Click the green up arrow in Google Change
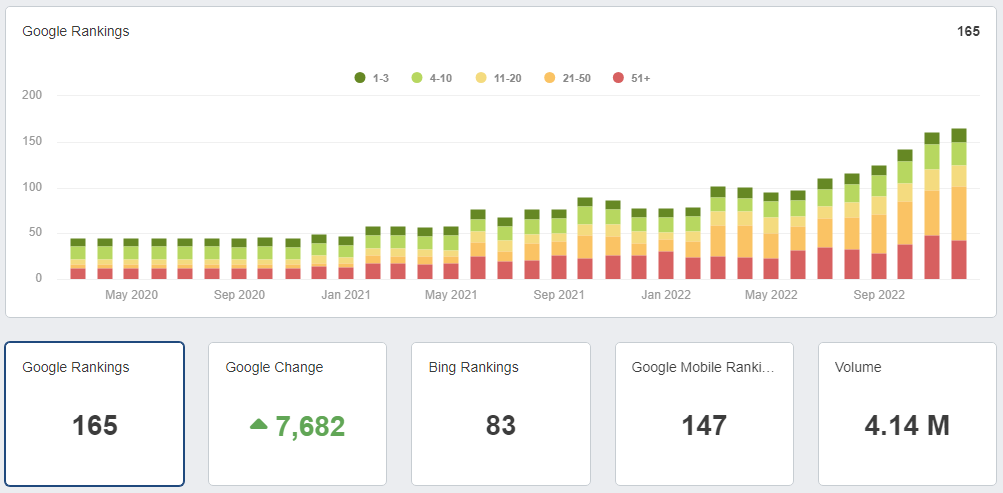The height and width of the screenshot is (493, 1003). [258, 423]
